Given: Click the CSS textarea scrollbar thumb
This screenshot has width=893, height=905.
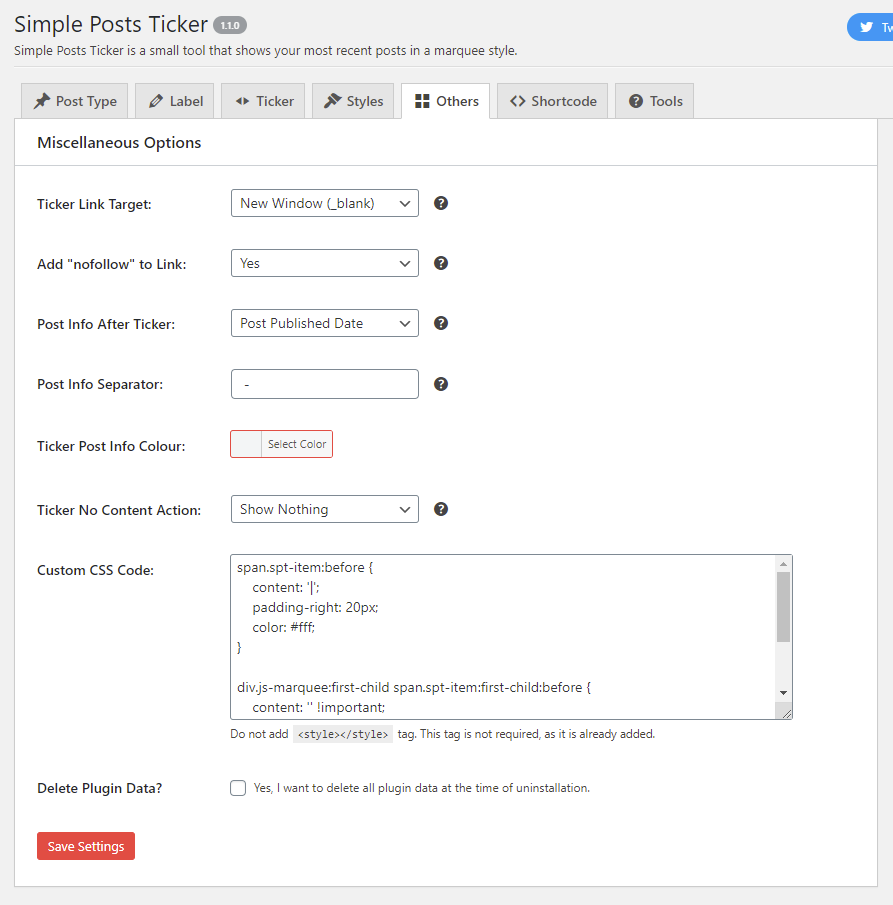Looking at the screenshot, I should [783, 607].
